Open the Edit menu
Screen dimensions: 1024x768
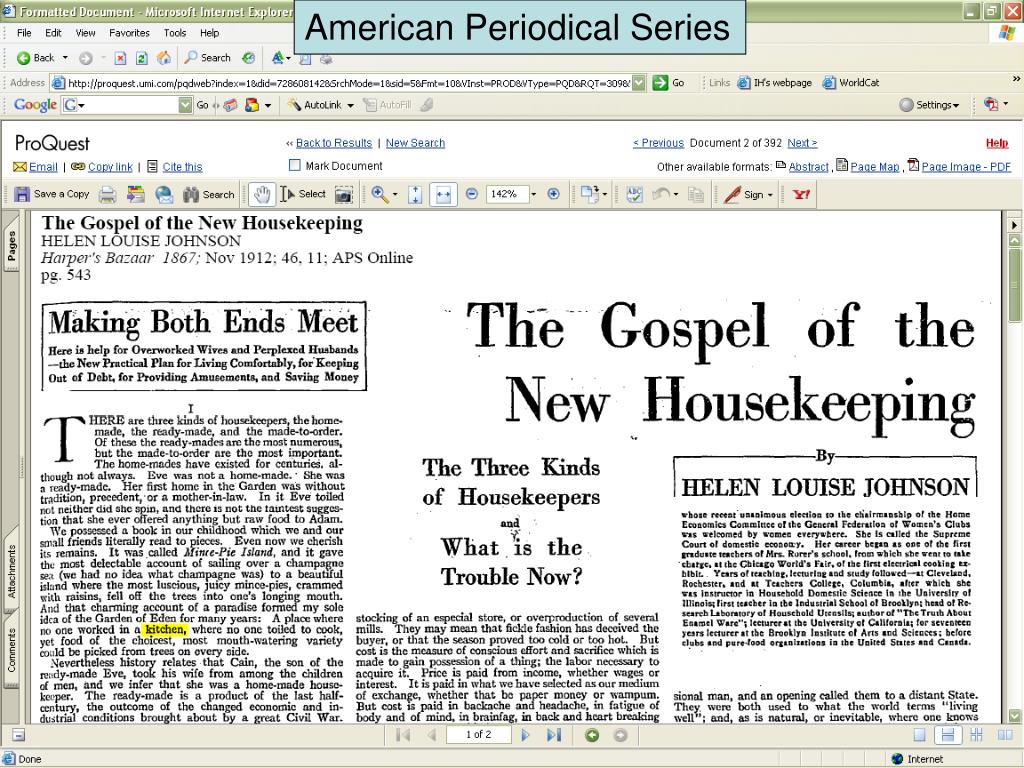point(54,33)
